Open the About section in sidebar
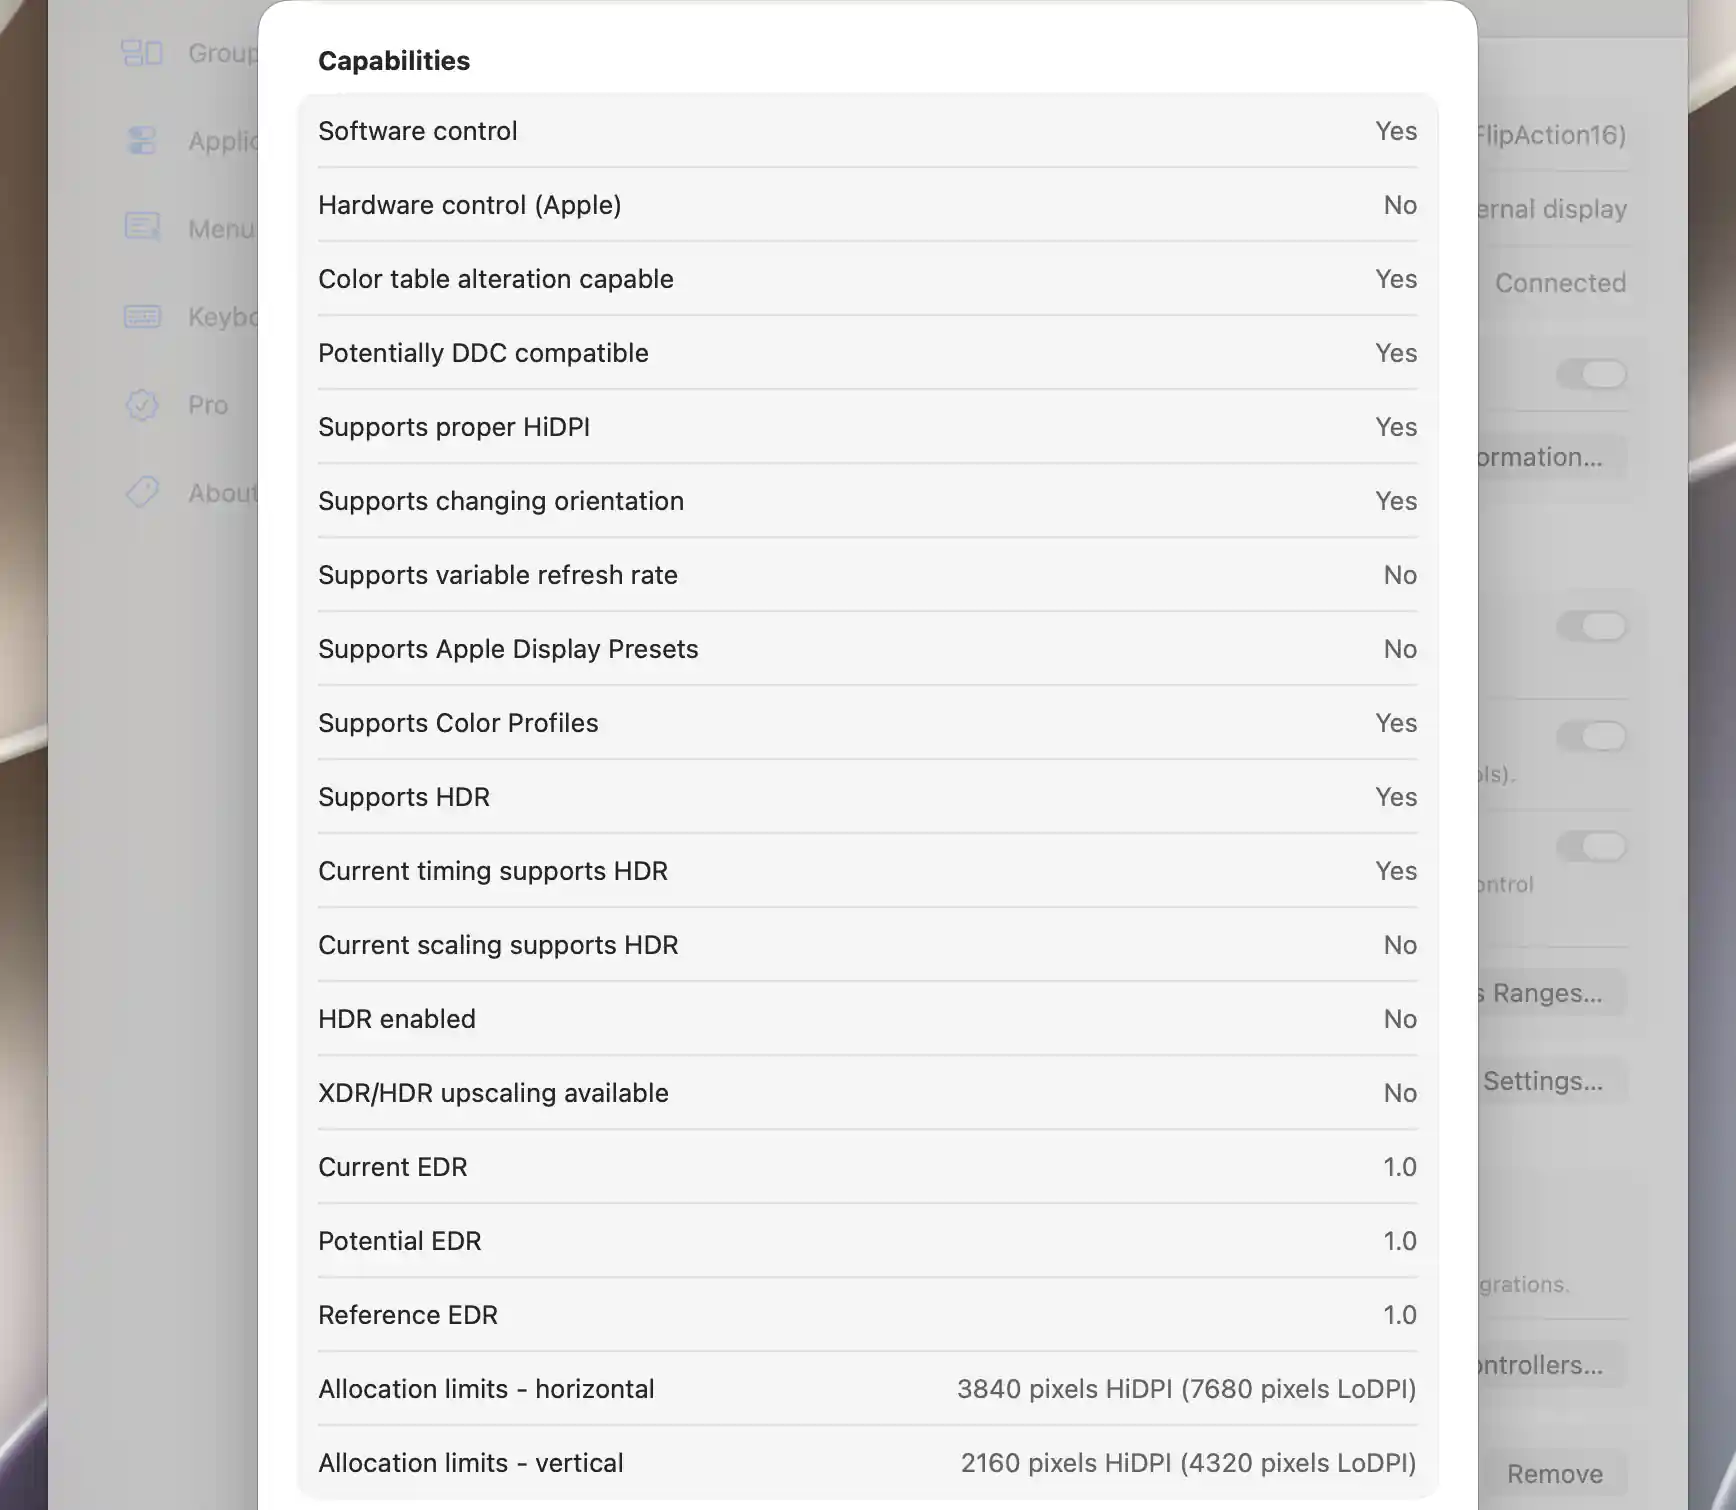 [222, 493]
